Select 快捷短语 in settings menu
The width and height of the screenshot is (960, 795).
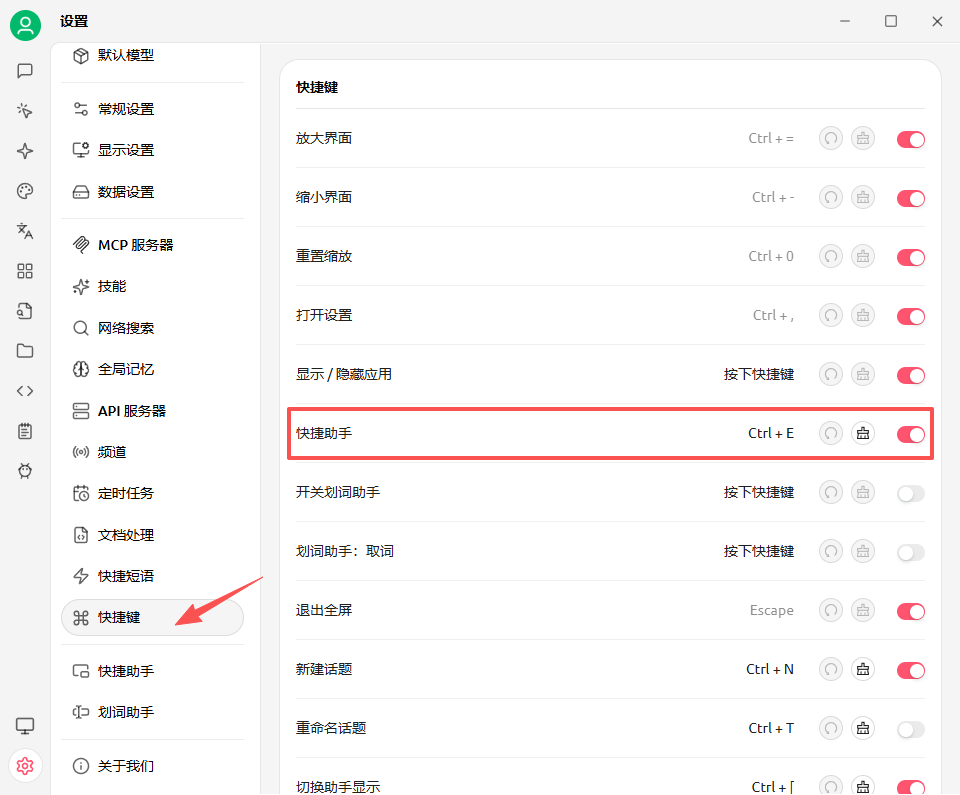pos(152,576)
